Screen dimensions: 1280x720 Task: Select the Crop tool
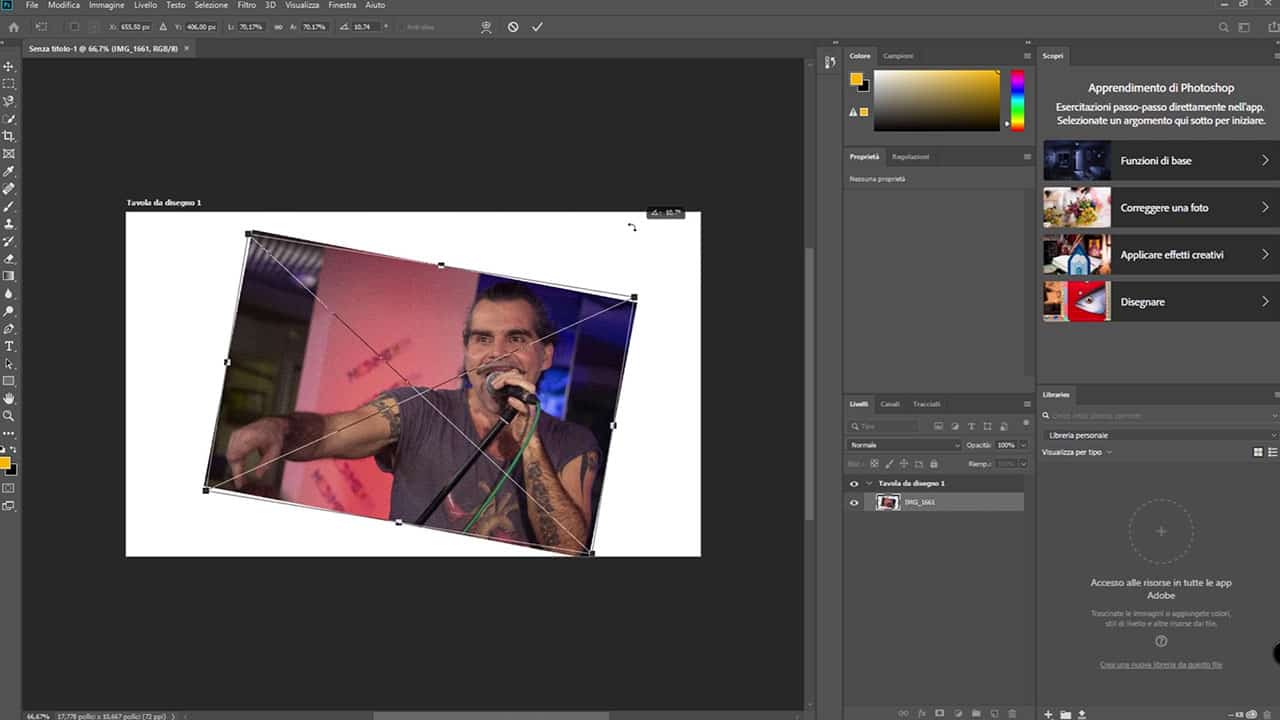[x=9, y=136]
